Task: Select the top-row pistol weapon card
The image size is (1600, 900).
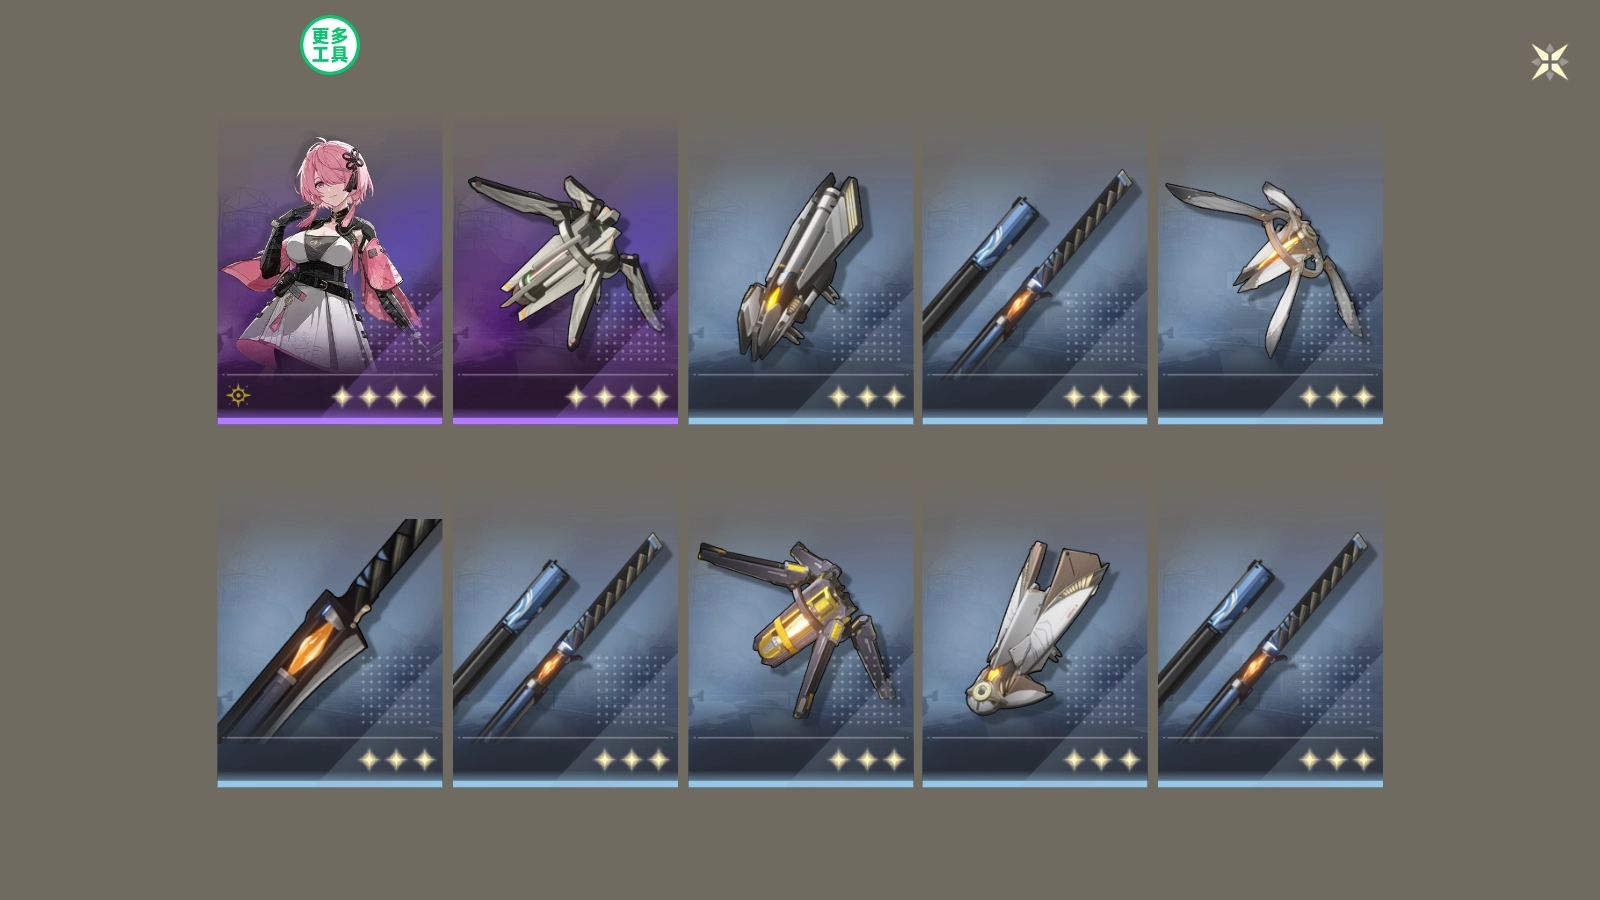Action: [800, 270]
